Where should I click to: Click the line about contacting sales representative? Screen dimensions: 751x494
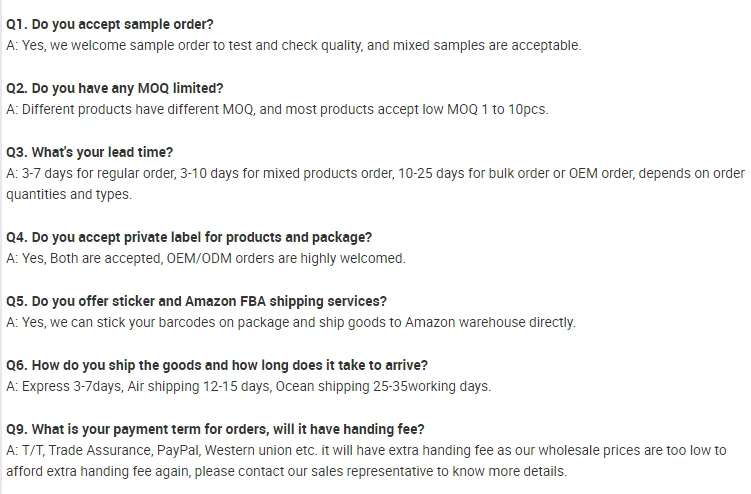pos(286,471)
